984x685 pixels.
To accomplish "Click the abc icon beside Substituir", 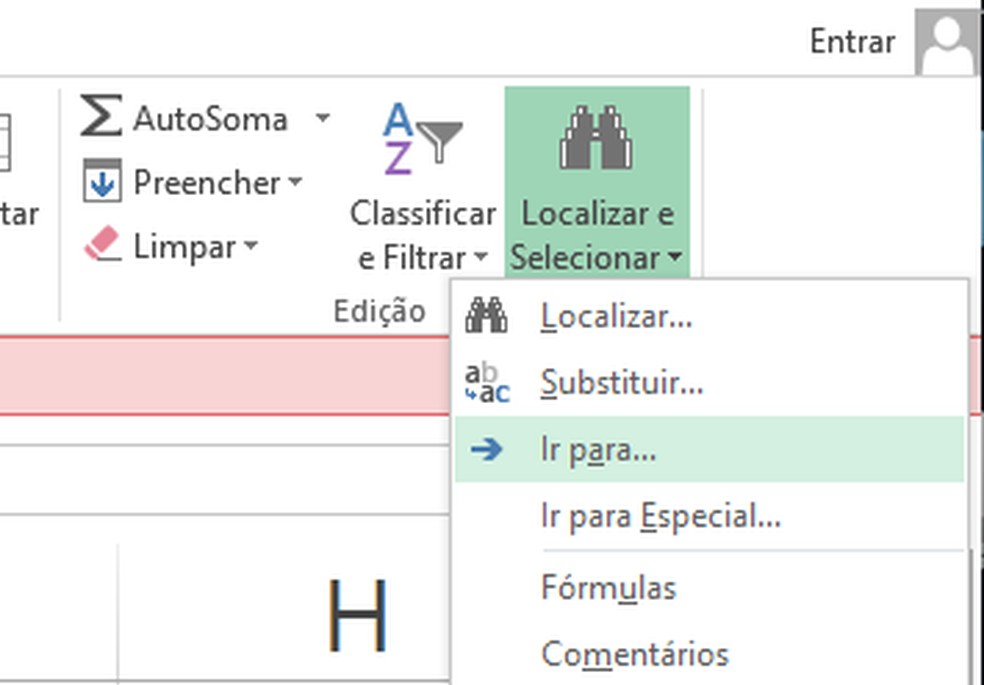I will [x=487, y=383].
